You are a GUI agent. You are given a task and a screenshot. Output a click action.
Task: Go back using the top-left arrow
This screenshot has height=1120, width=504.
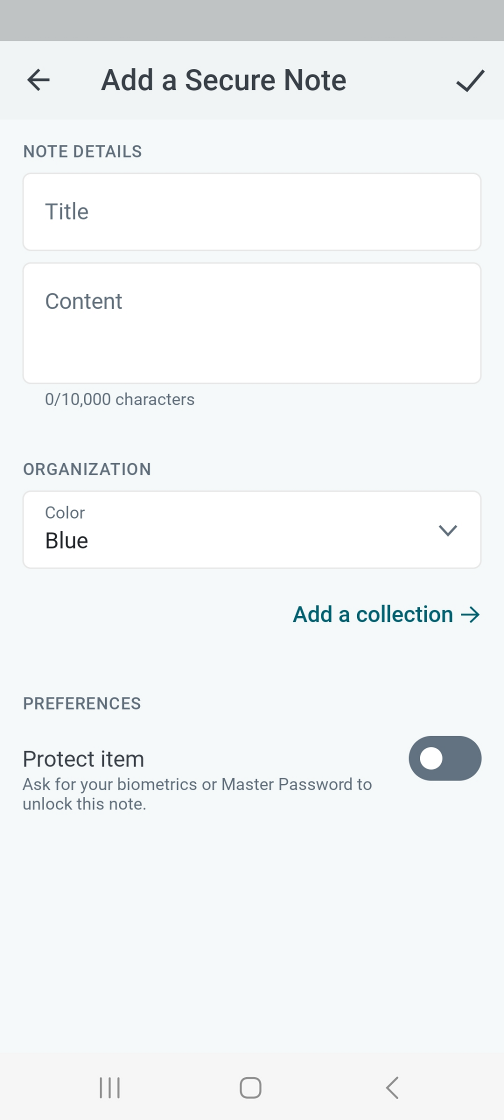pyautogui.click(x=39, y=80)
